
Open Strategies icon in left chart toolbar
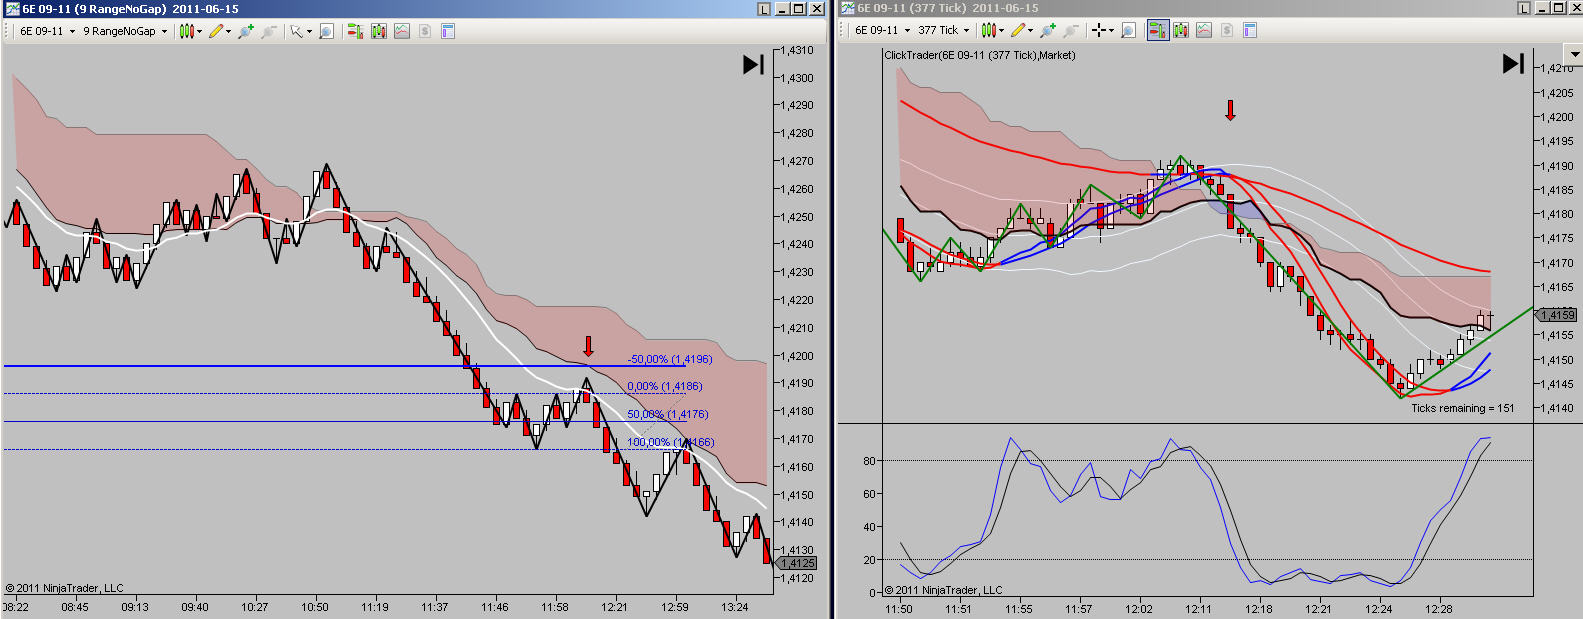point(425,31)
